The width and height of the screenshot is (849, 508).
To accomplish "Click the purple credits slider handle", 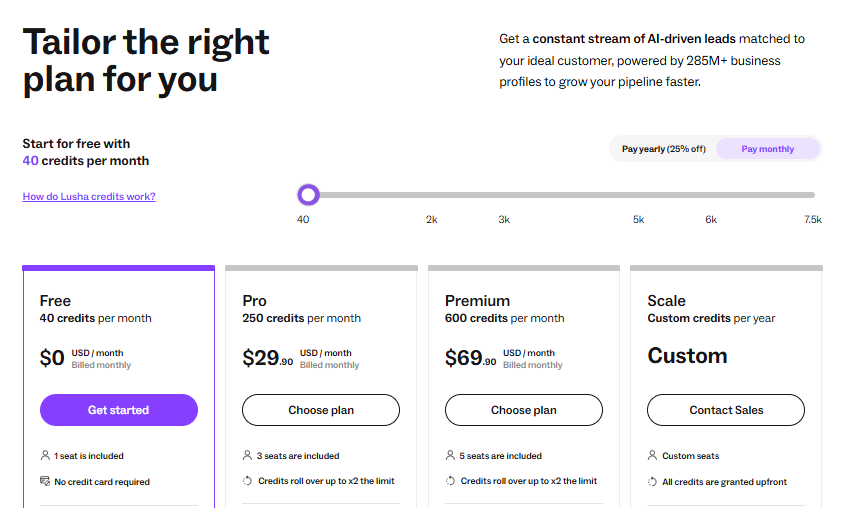I will coord(308,195).
